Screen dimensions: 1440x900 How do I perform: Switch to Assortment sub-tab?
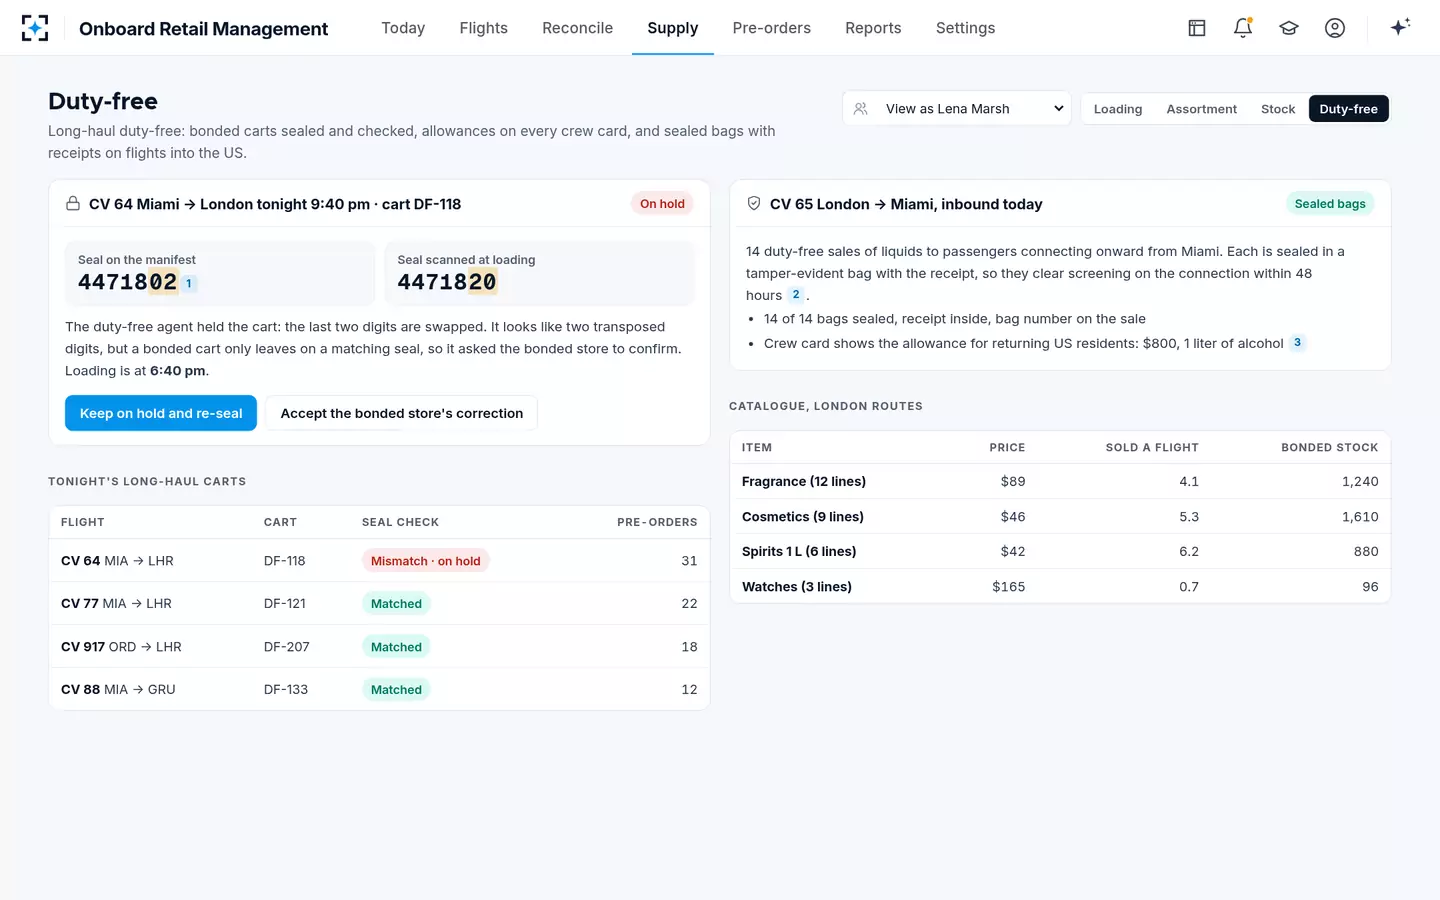pos(1202,109)
